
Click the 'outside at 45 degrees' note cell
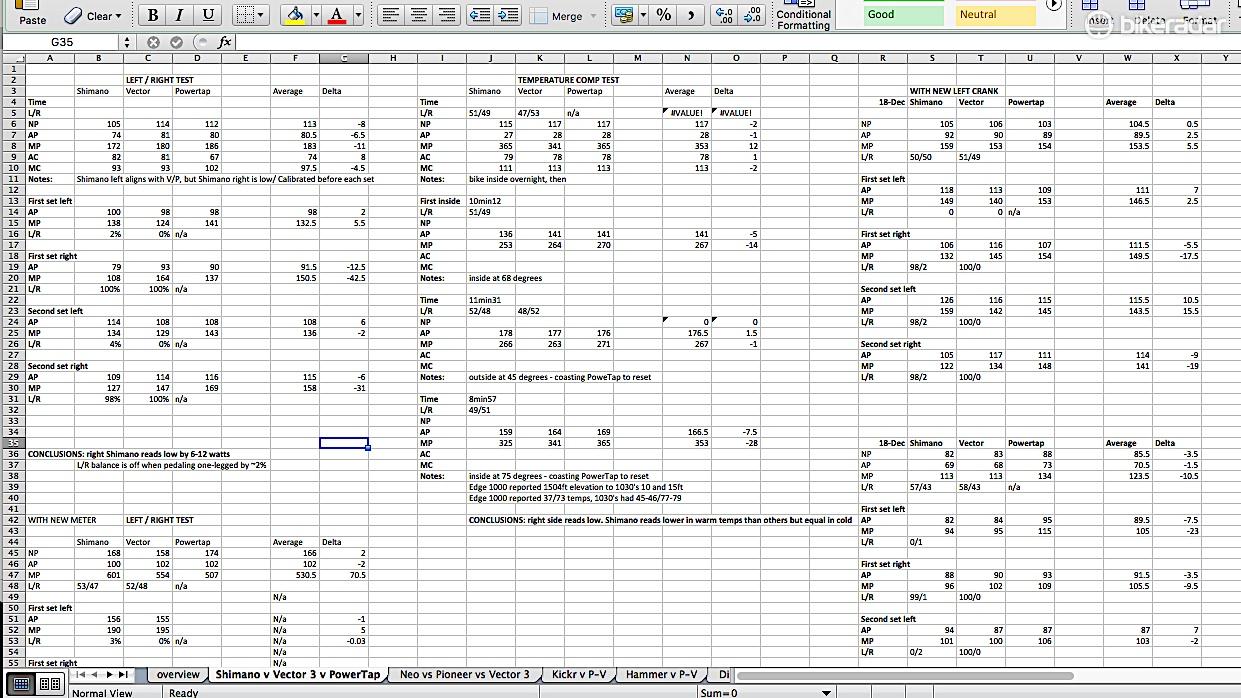click(560, 377)
